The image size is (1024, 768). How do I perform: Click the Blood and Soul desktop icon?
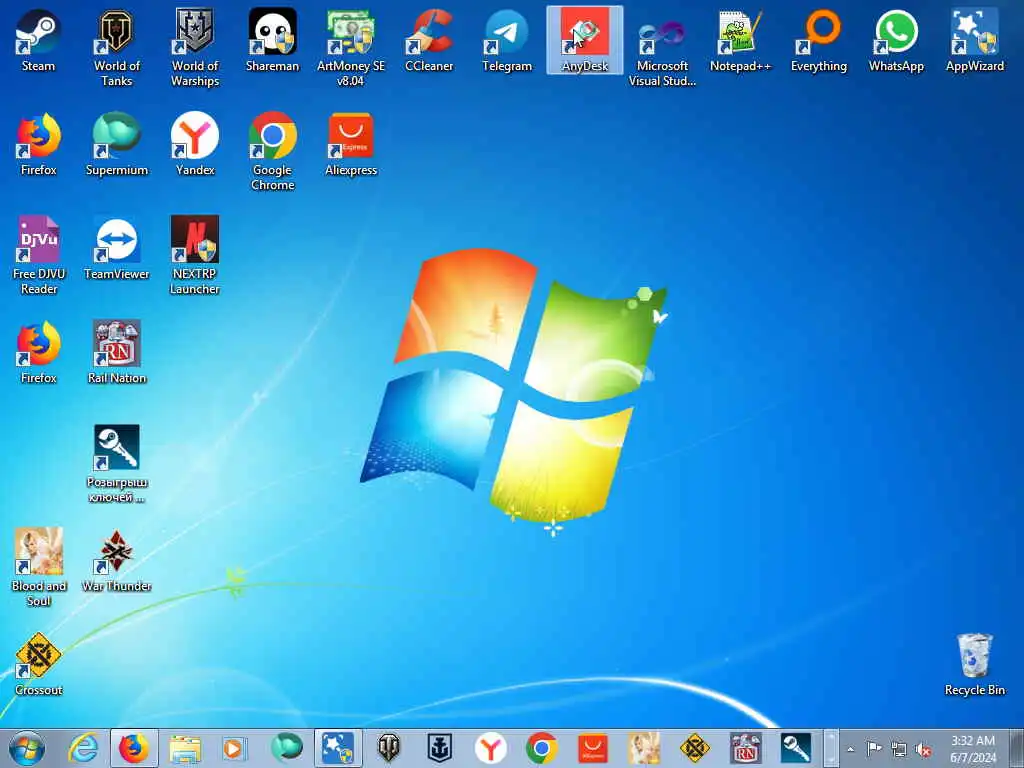click(38, 568)
